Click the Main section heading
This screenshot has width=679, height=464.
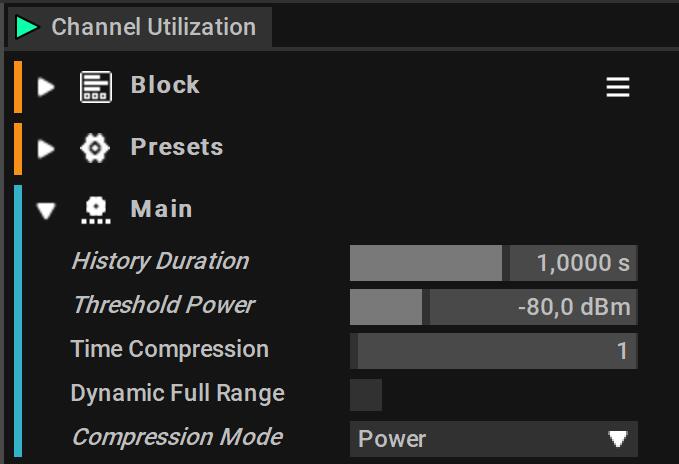click(161, 209)
